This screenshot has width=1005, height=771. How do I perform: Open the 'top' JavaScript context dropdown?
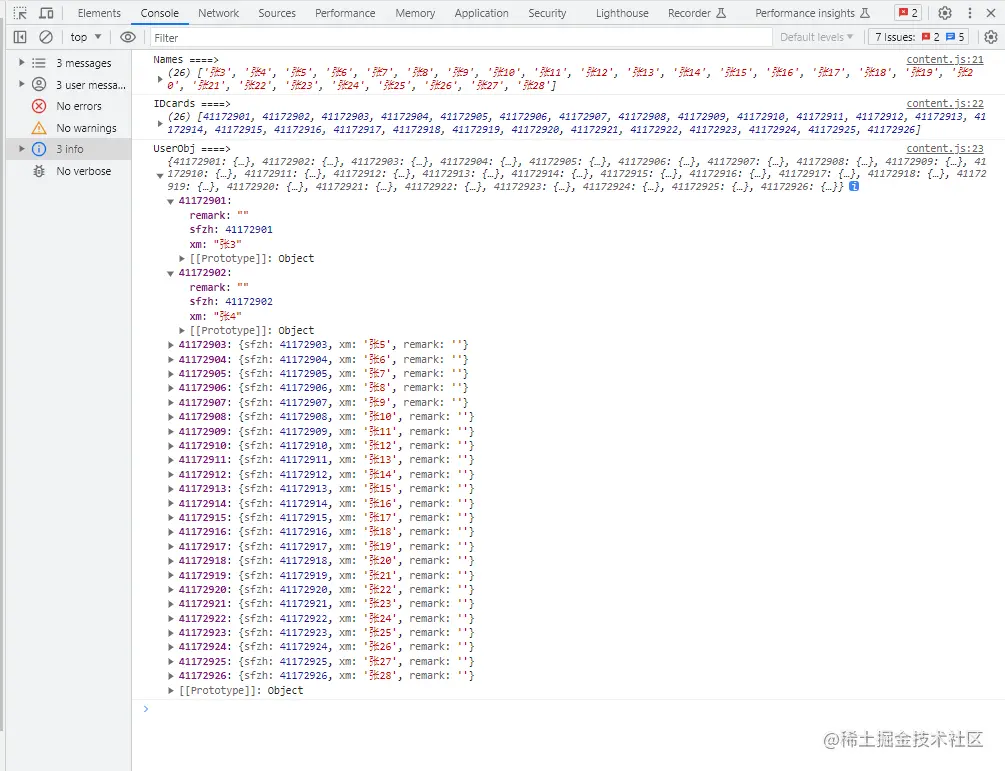(86, 37)
